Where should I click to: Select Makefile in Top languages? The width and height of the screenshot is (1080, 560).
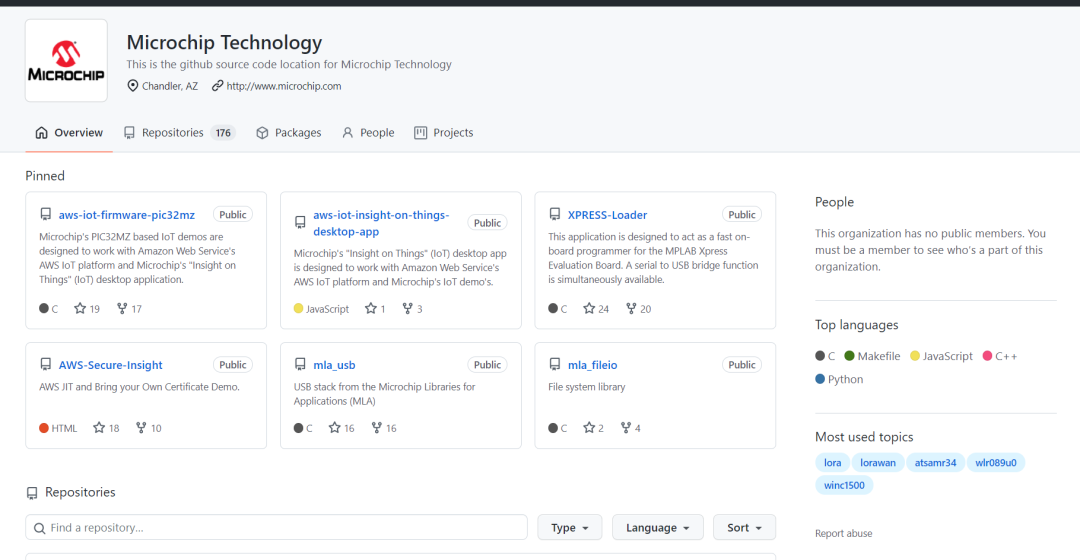click(x=872, y=356)
